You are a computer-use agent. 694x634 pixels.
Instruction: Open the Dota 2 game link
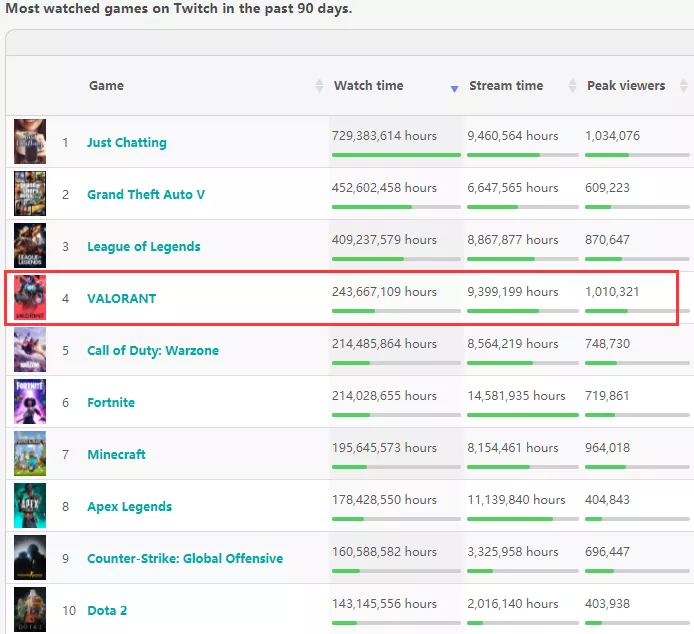point(107,611)
